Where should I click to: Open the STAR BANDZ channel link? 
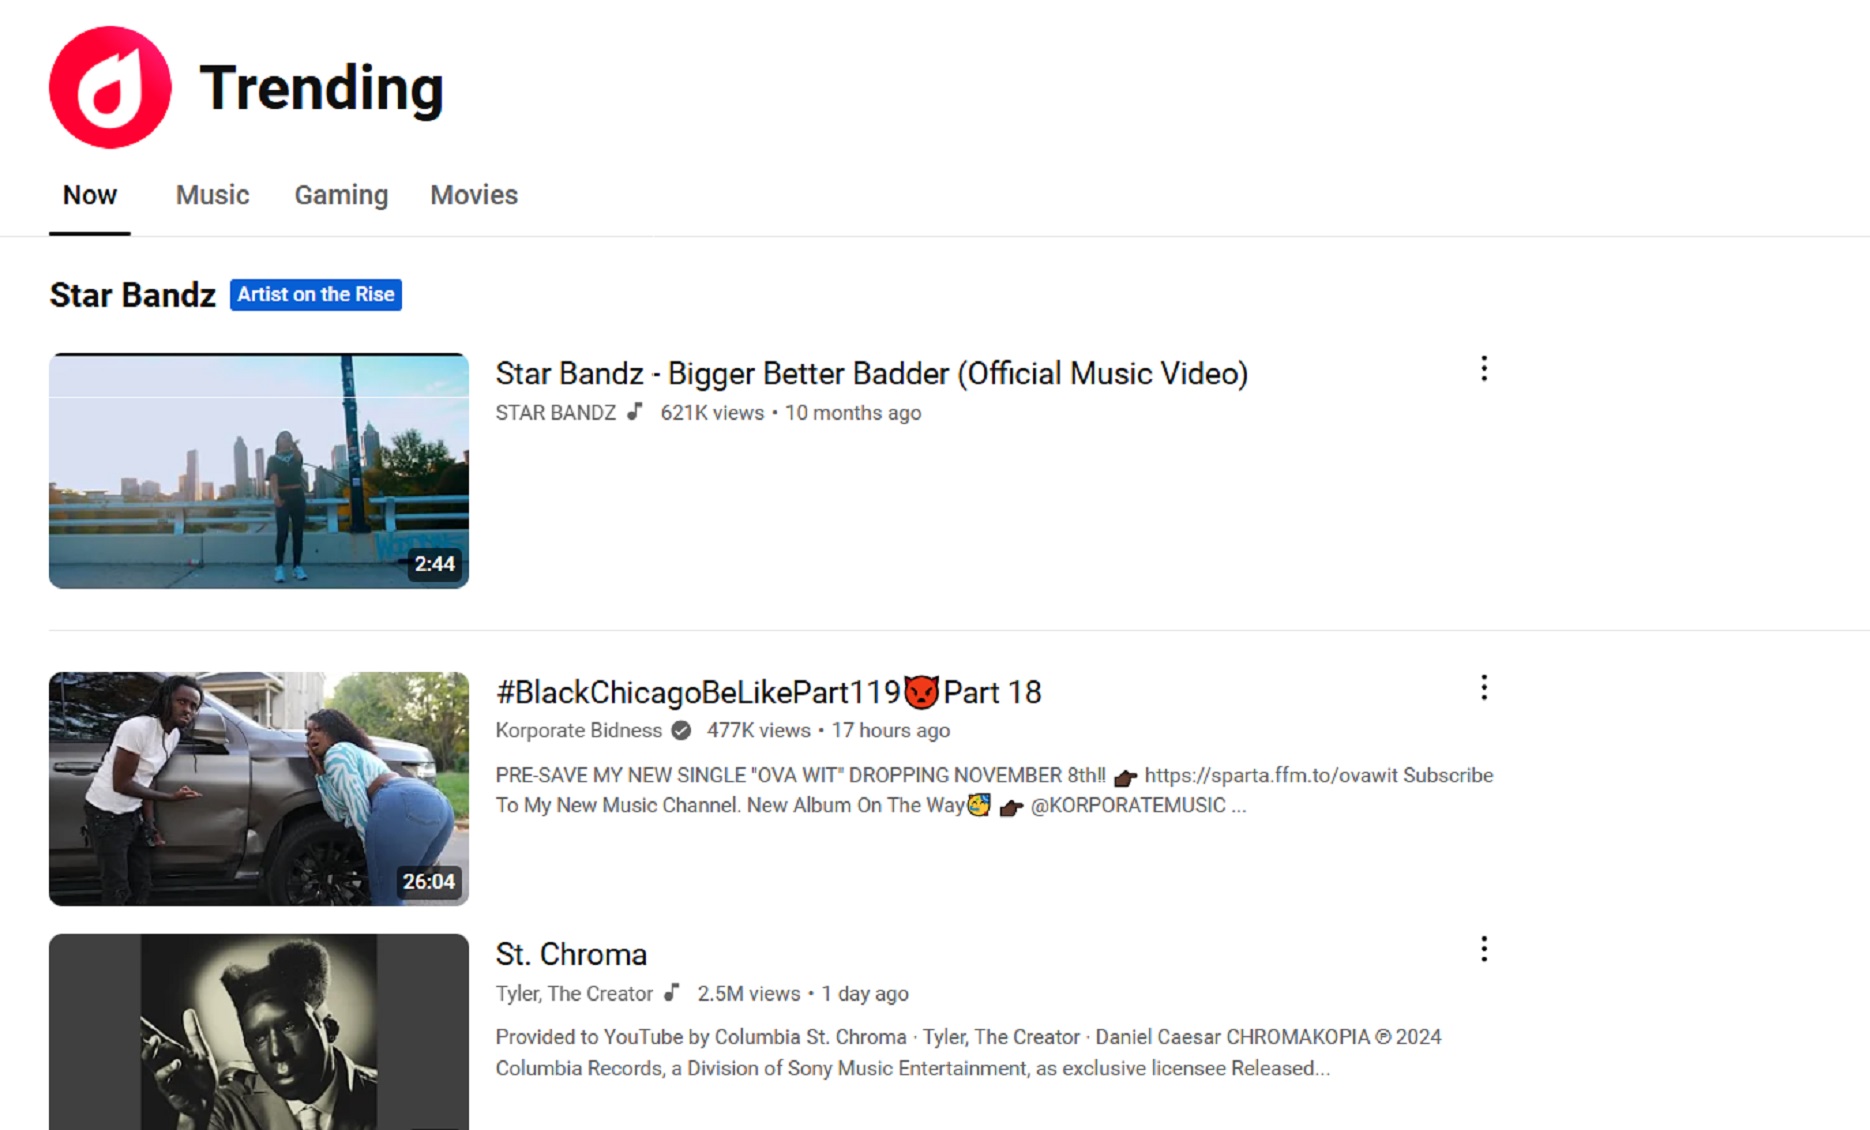pyautogui.click(x=556, y=413)
